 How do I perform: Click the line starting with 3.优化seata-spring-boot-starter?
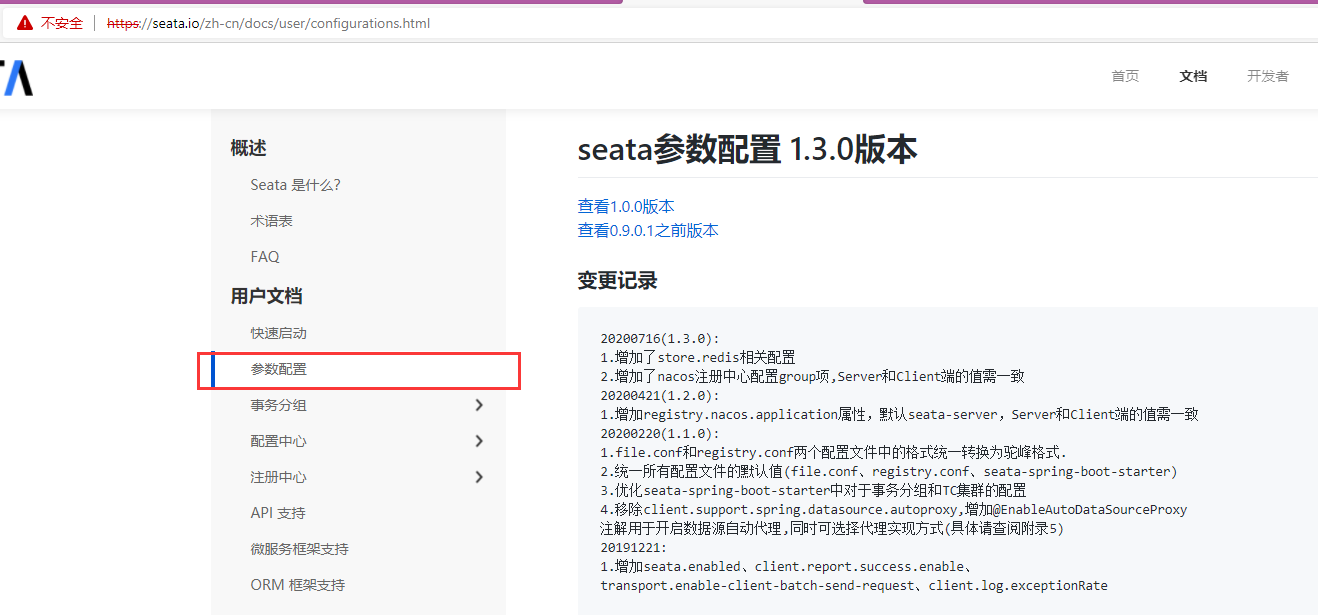(813, 491)
